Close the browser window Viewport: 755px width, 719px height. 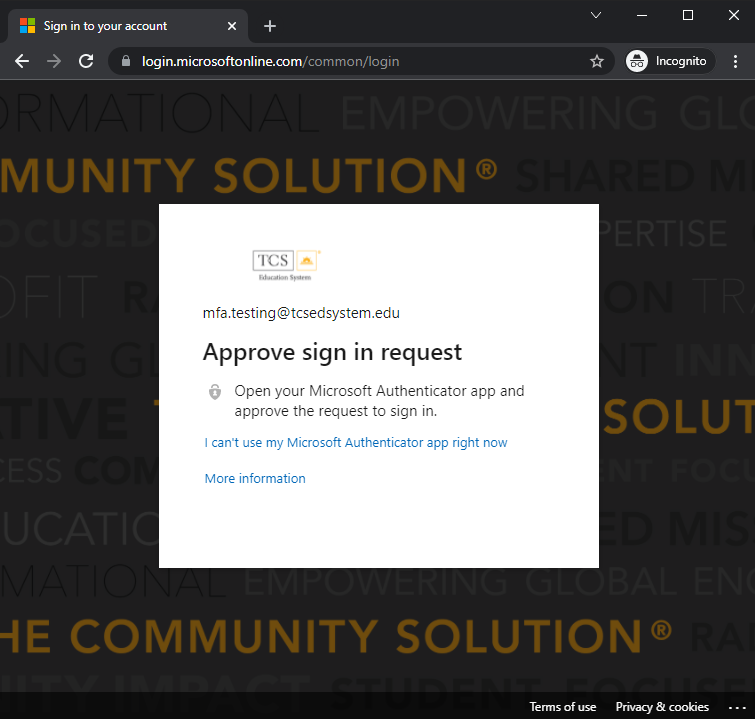click(x=733, y=15)
